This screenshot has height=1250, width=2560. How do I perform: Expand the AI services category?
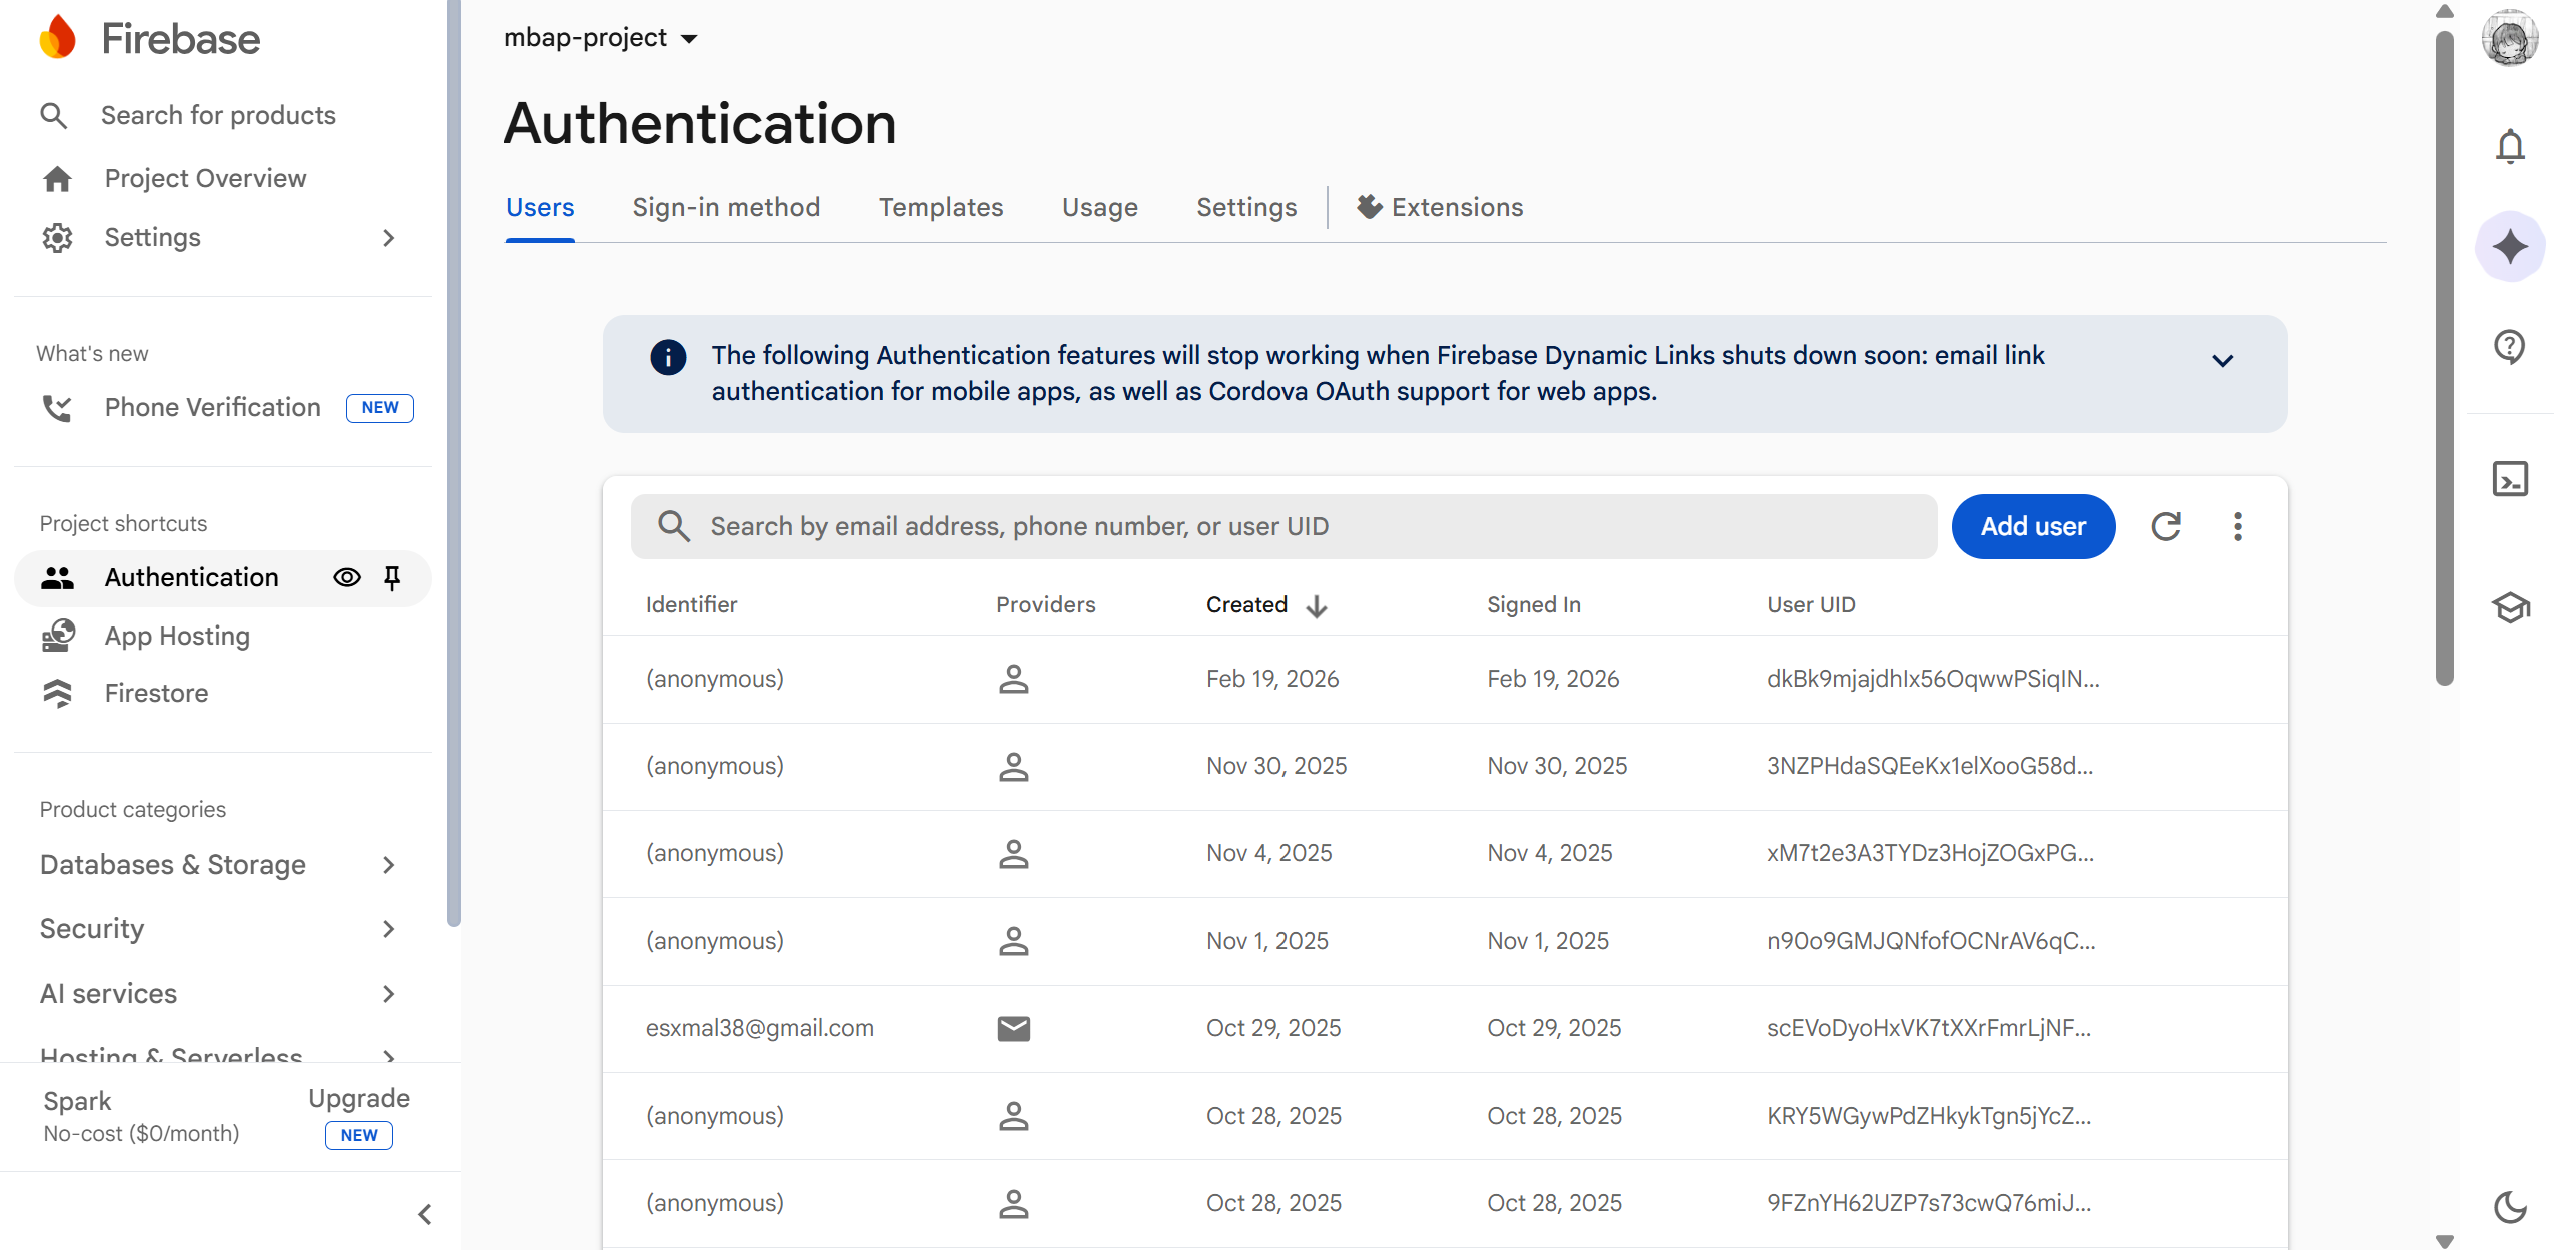[218, 994]
